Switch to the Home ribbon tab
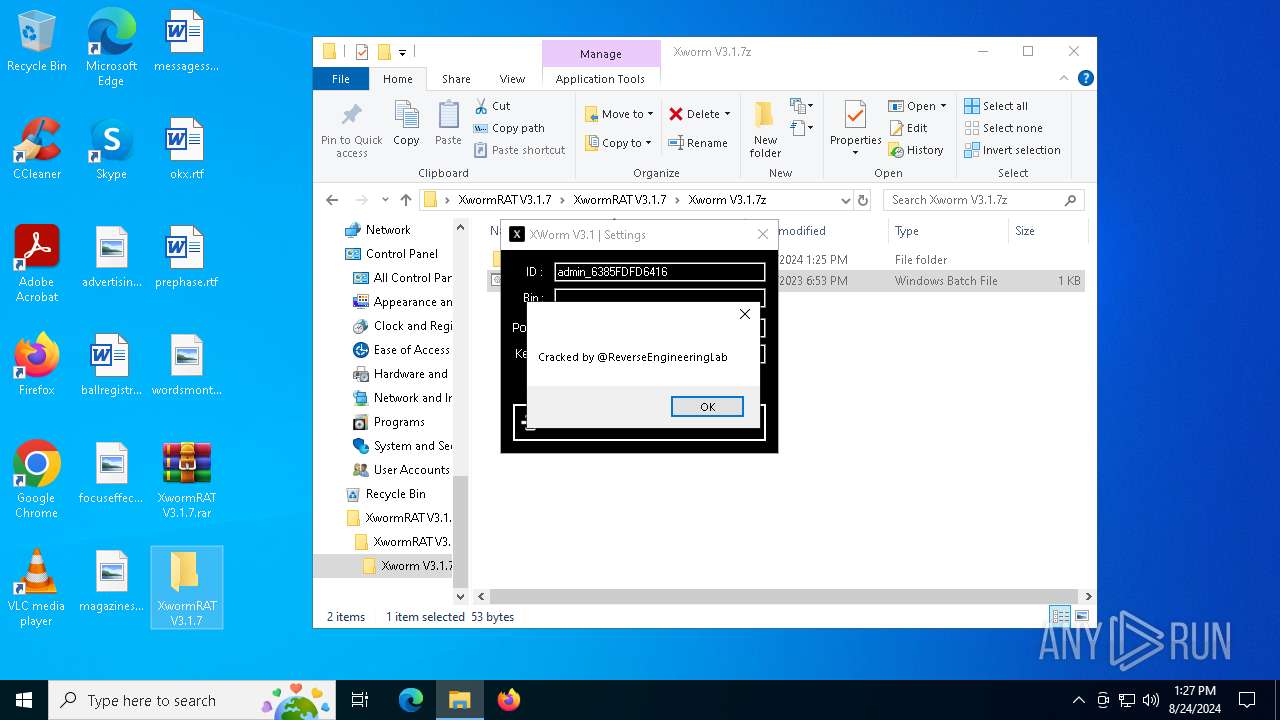Screen dimensions: 1280x720 (397, 79)
